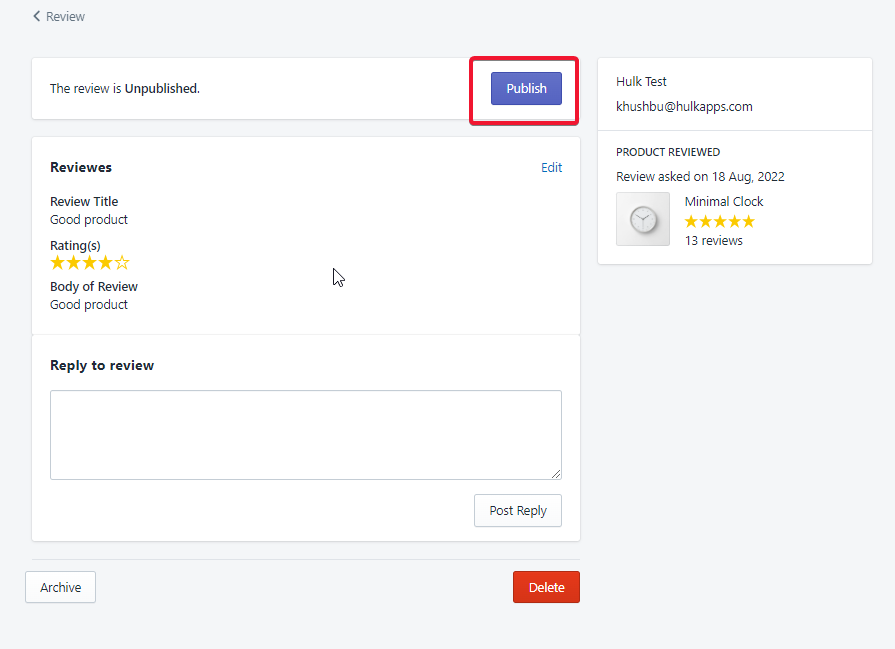Archive this review
Image resolution: width=895 pixels, height=649 pixels.
click(60, 587)
